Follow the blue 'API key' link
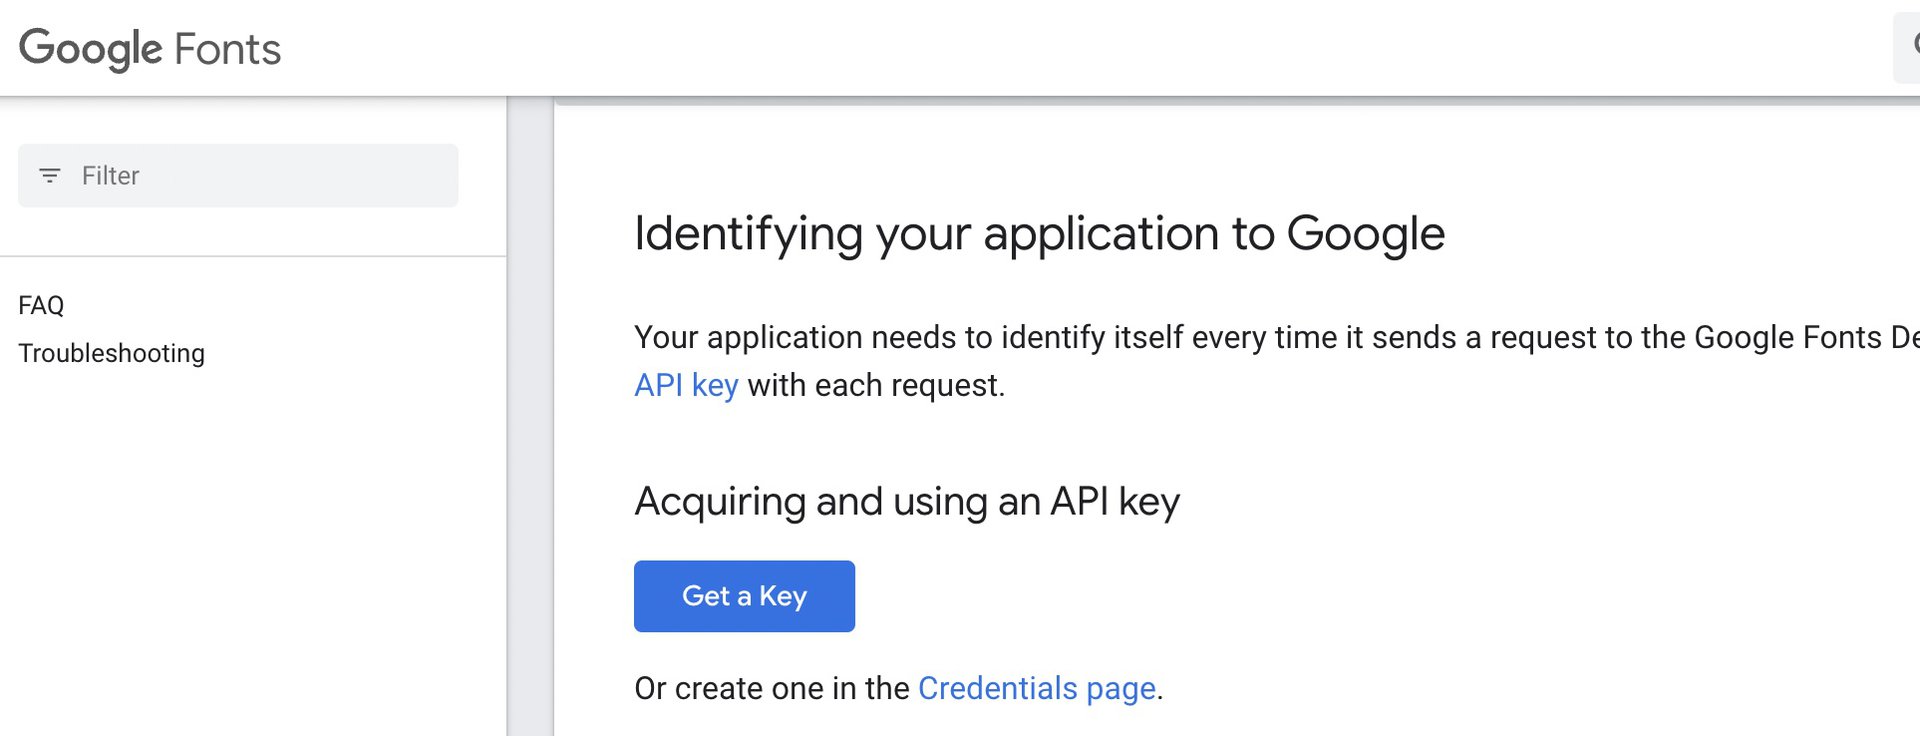Image resolution: width=1920 pixels, height=736 pixels. point(686,385)
